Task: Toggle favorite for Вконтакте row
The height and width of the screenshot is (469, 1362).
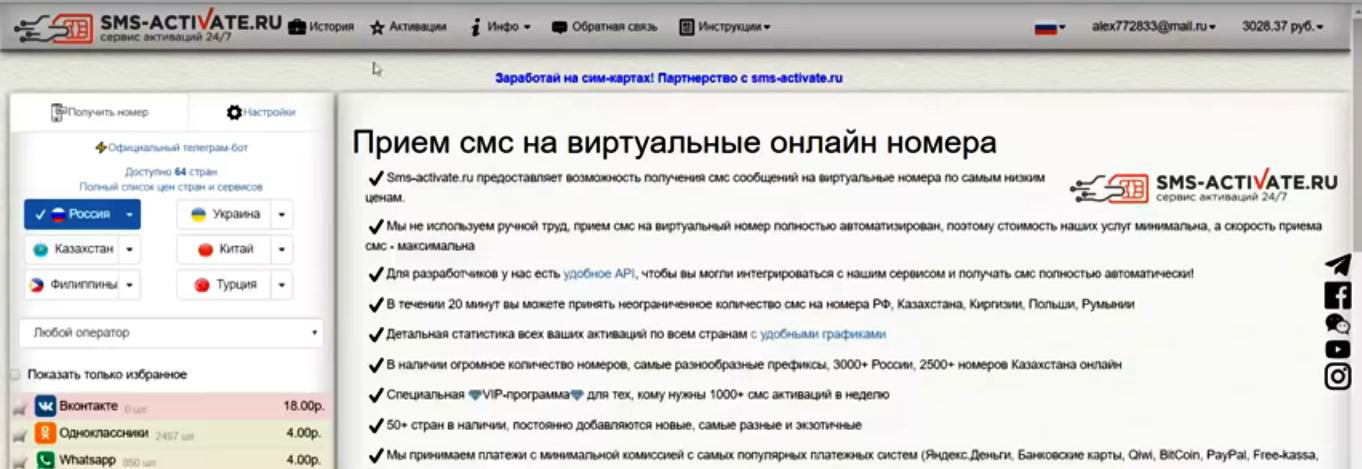Action: coord(18,408)
